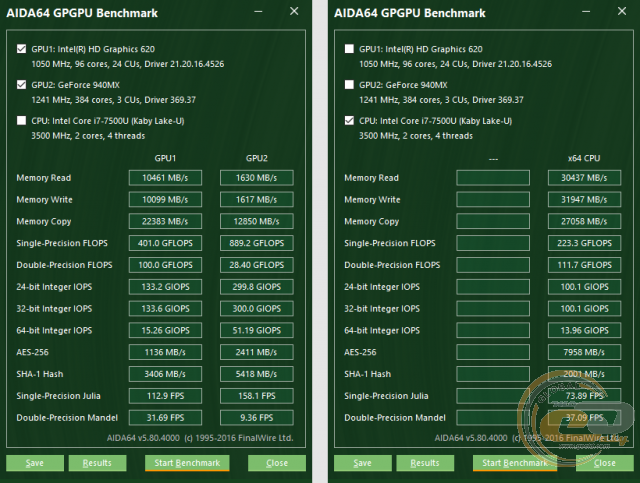The image size is (640, 483).
Task: Click empty Single-Precision FLOPS field in right window
Action: 493,243
